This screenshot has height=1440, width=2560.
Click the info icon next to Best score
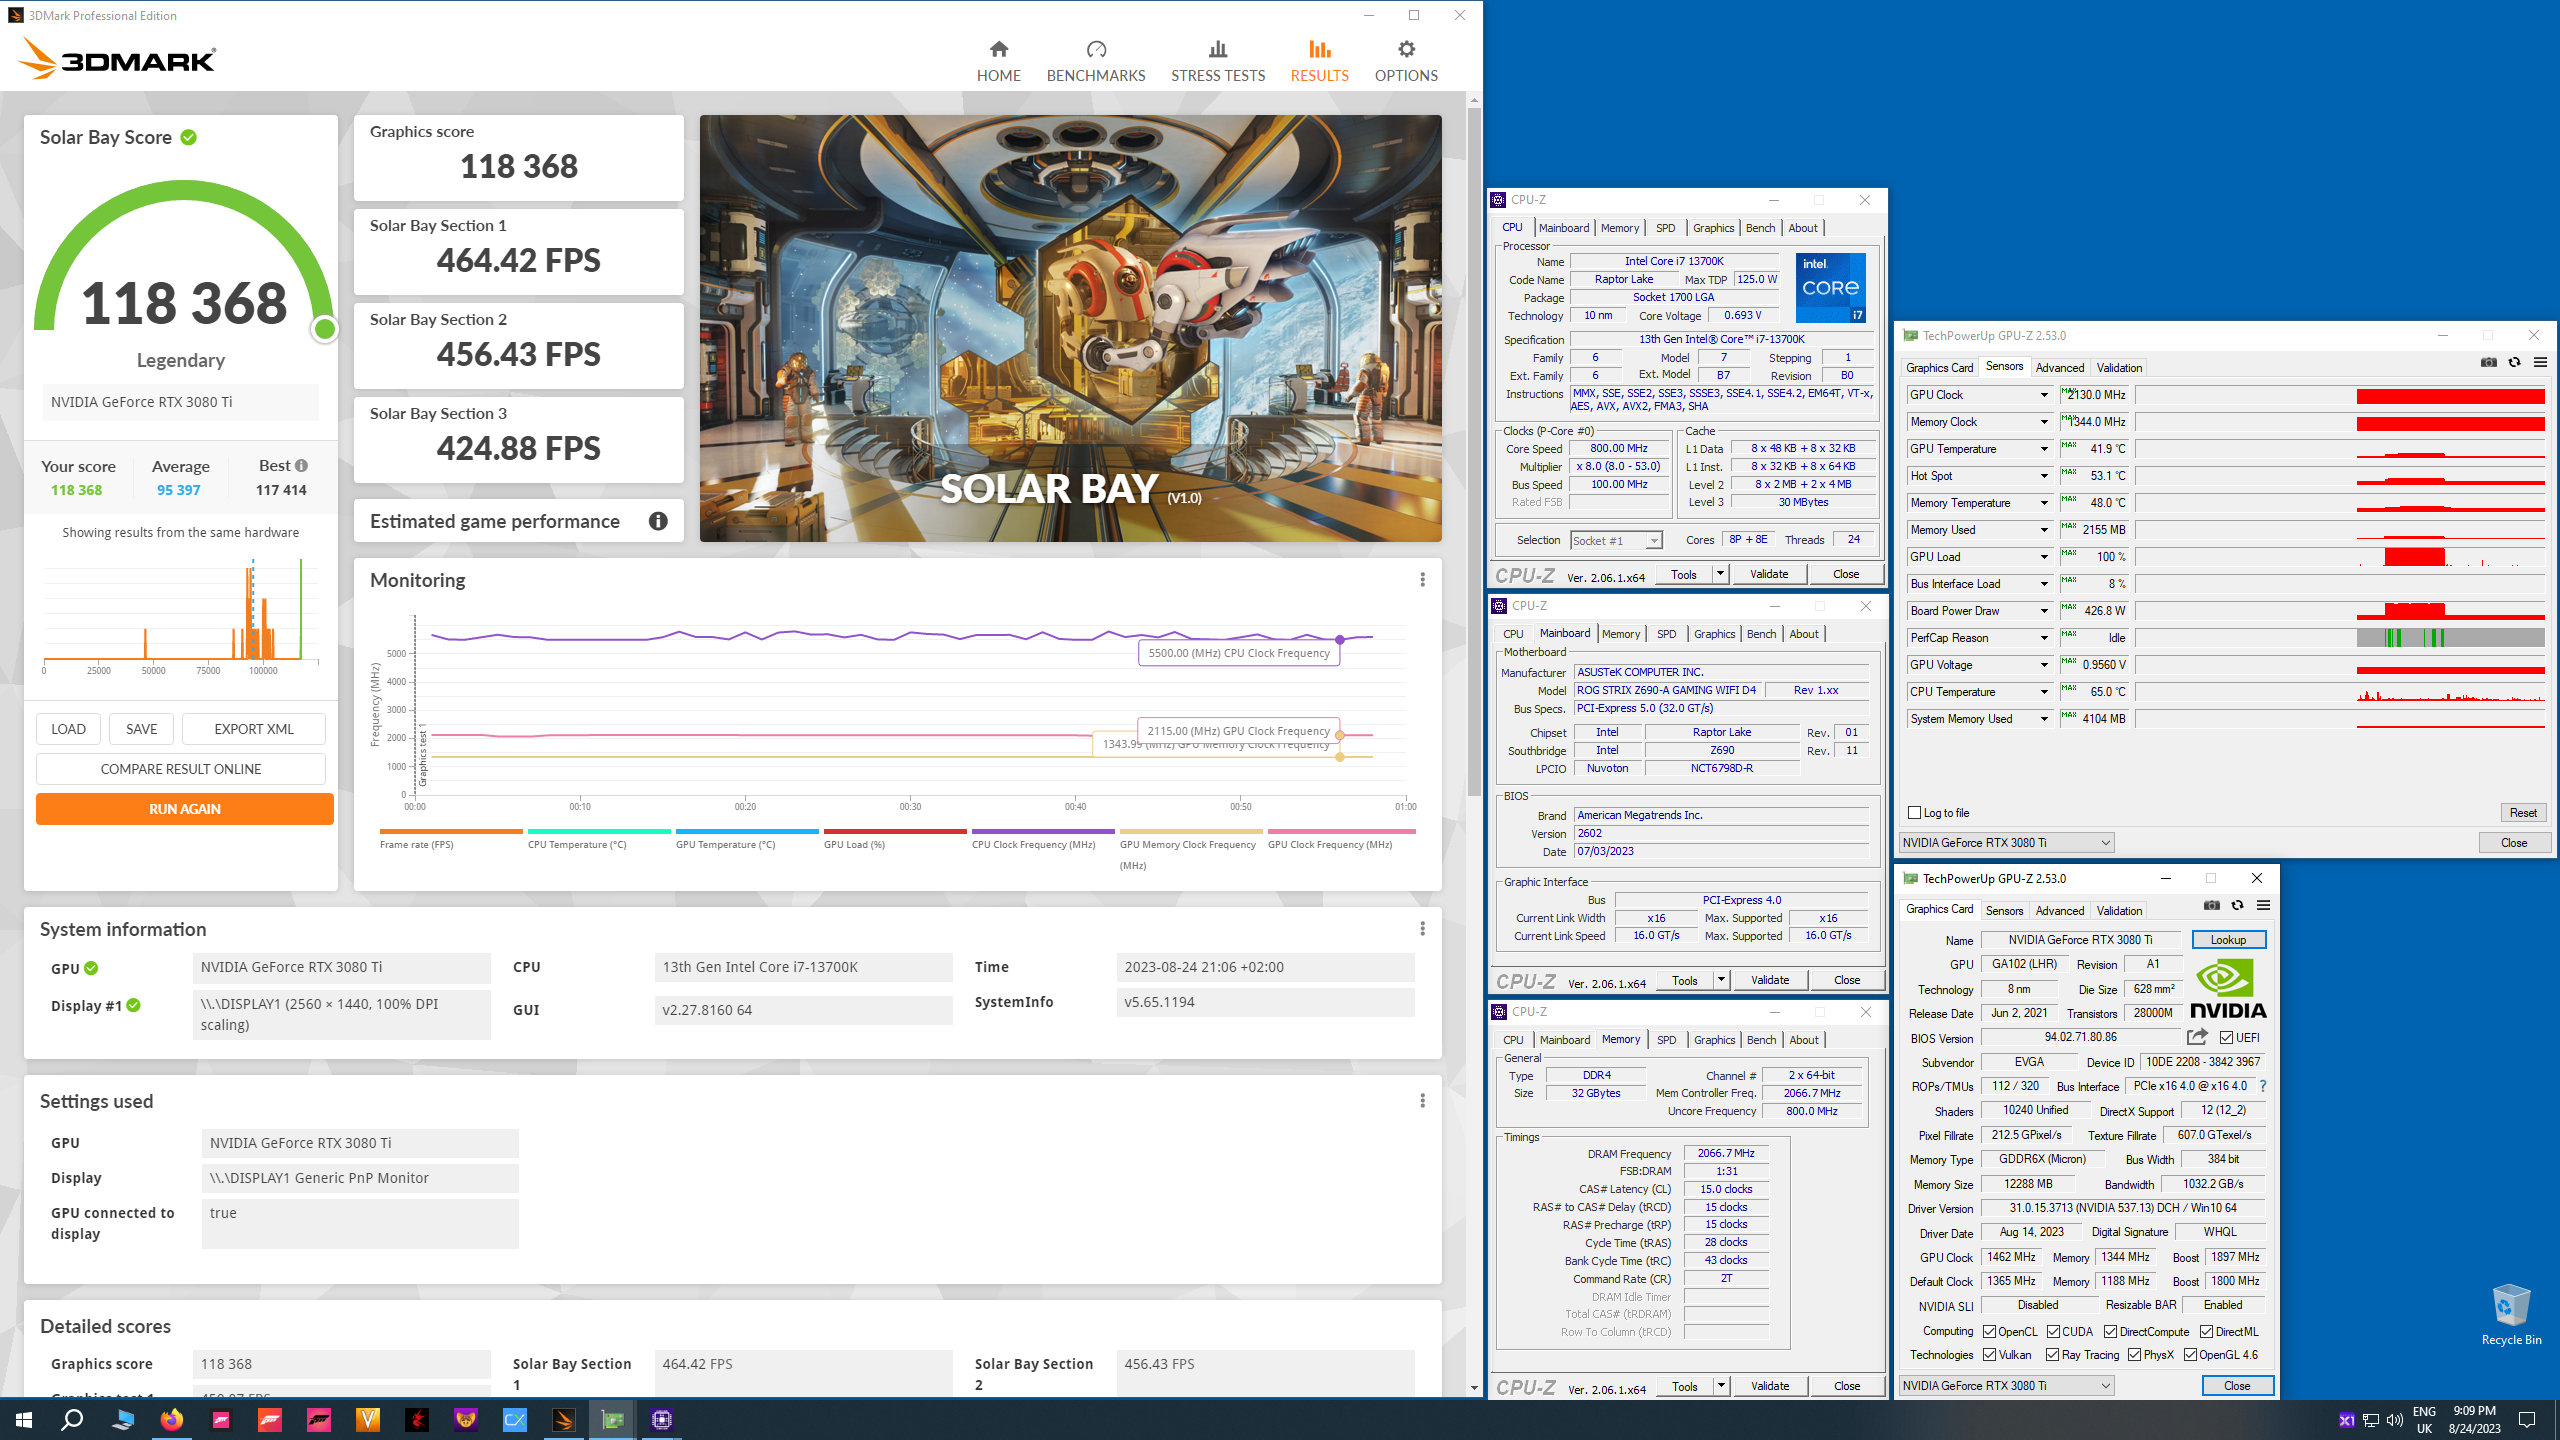click(301, 466)
